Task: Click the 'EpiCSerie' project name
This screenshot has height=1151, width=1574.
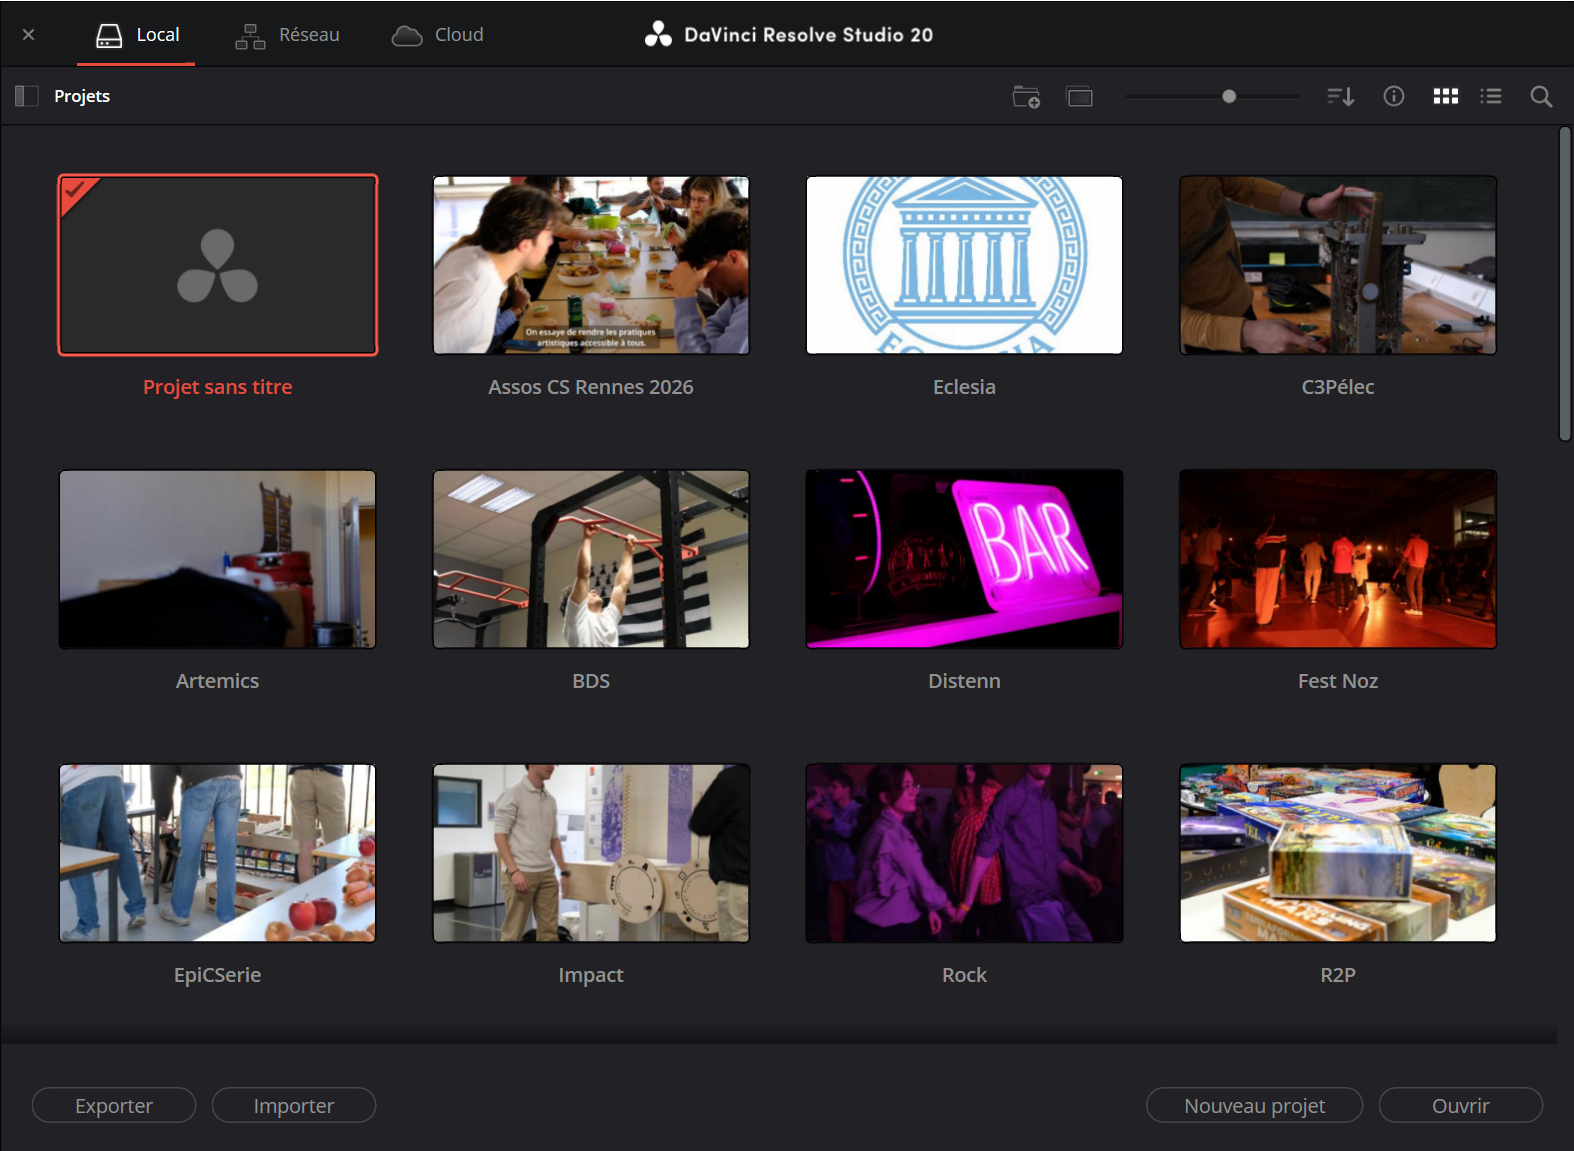Action: click(218, 975)
